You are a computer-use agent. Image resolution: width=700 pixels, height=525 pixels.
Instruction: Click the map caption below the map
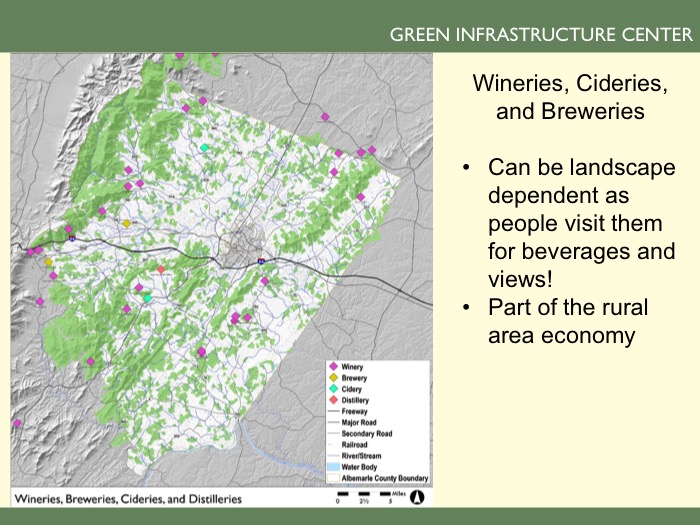click(x=127, y=498)
